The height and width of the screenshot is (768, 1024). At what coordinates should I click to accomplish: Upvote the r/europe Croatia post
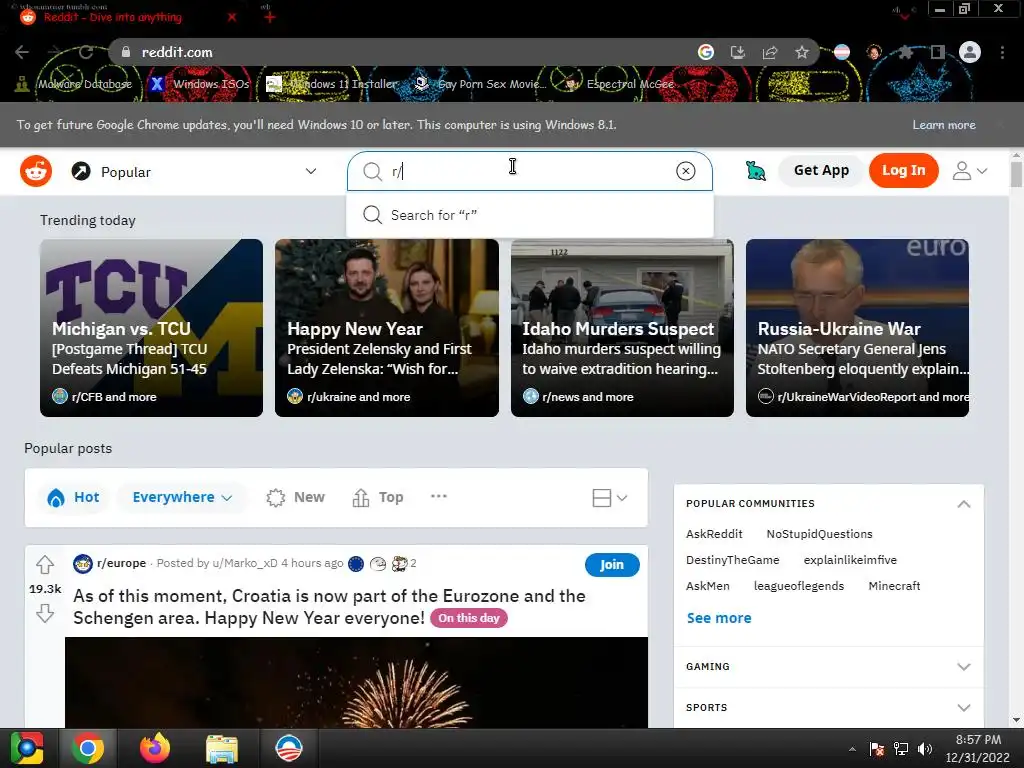pyautogui.click(x=45, y=564)
